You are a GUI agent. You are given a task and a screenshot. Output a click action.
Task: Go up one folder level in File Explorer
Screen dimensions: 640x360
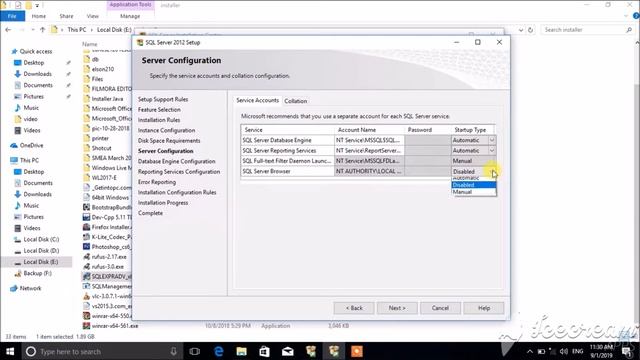pos(42,30)
